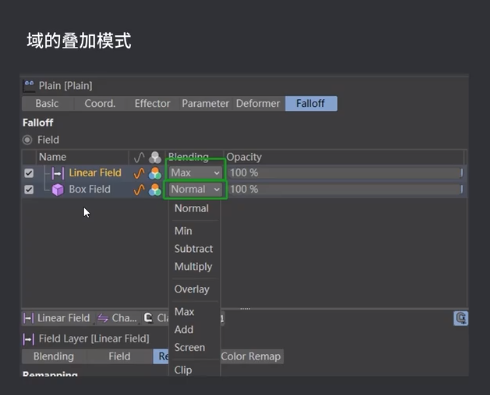Click the Linear Field icon in bottom bar

click(x=28, y=318)
